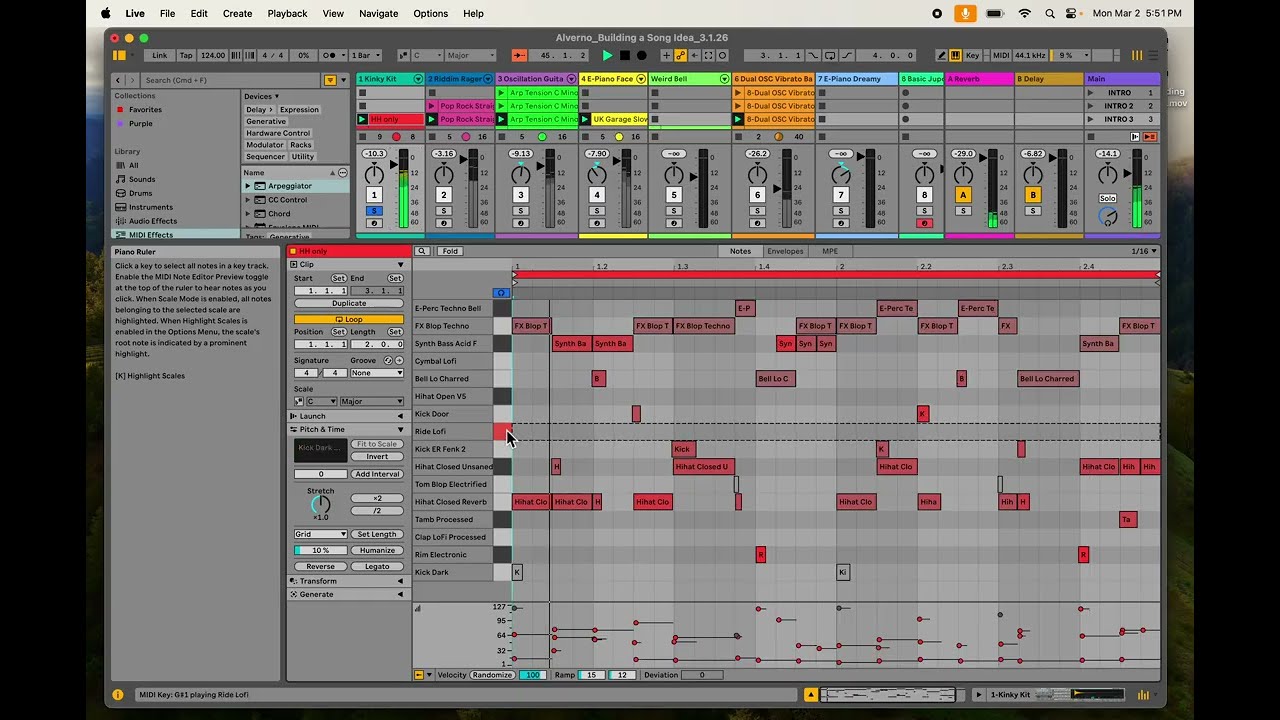This screenshot has height=720, width=1280.
Task: Show the Session view toggle at top right
Action: tap(1136, 56)
